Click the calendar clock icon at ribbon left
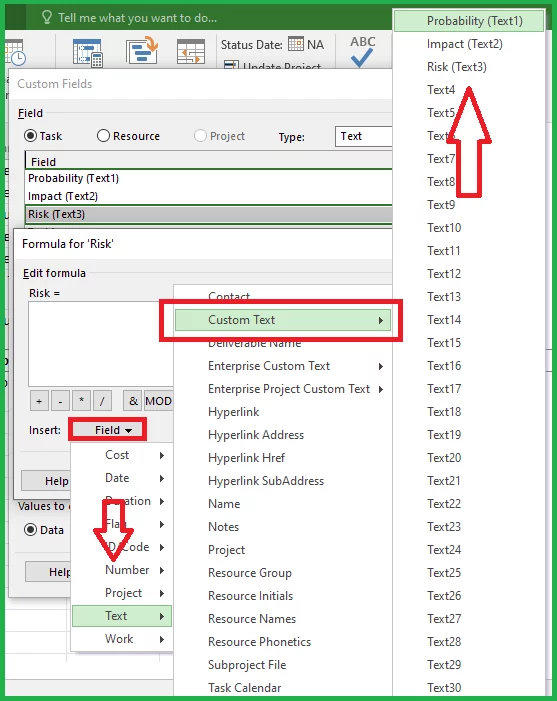 (x=16, y=53)
